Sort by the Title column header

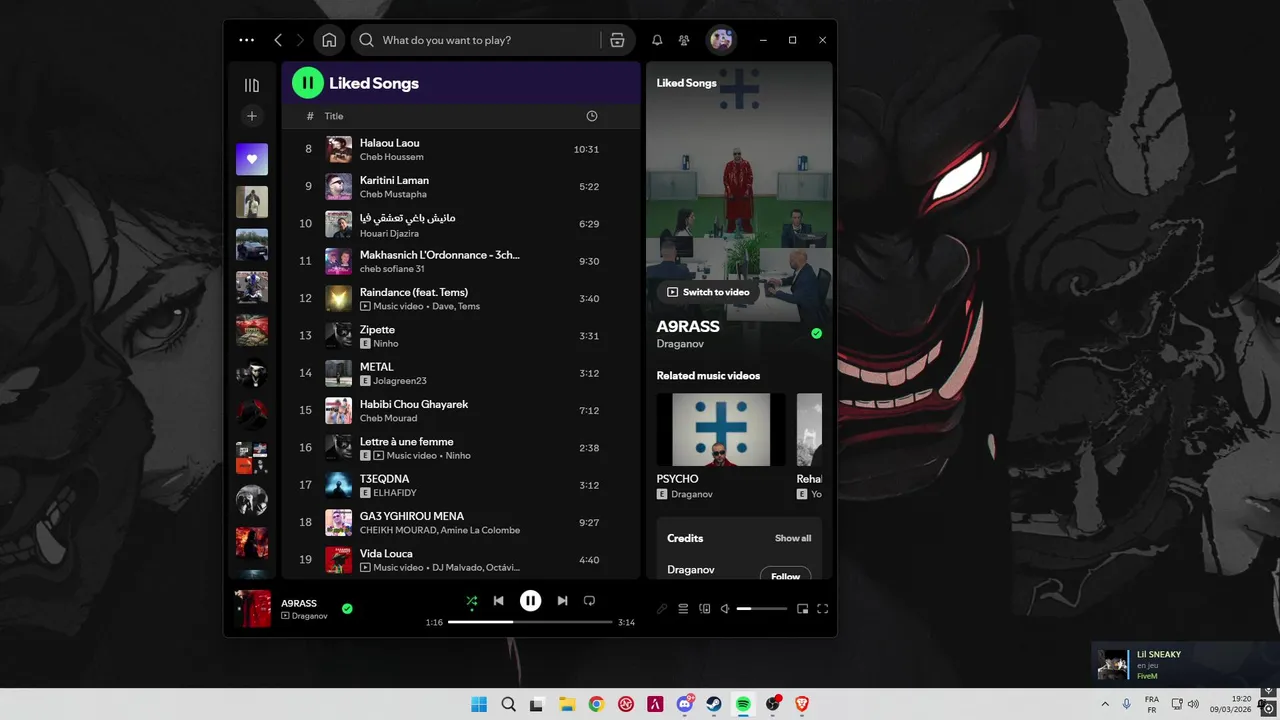tap(334, 116)
